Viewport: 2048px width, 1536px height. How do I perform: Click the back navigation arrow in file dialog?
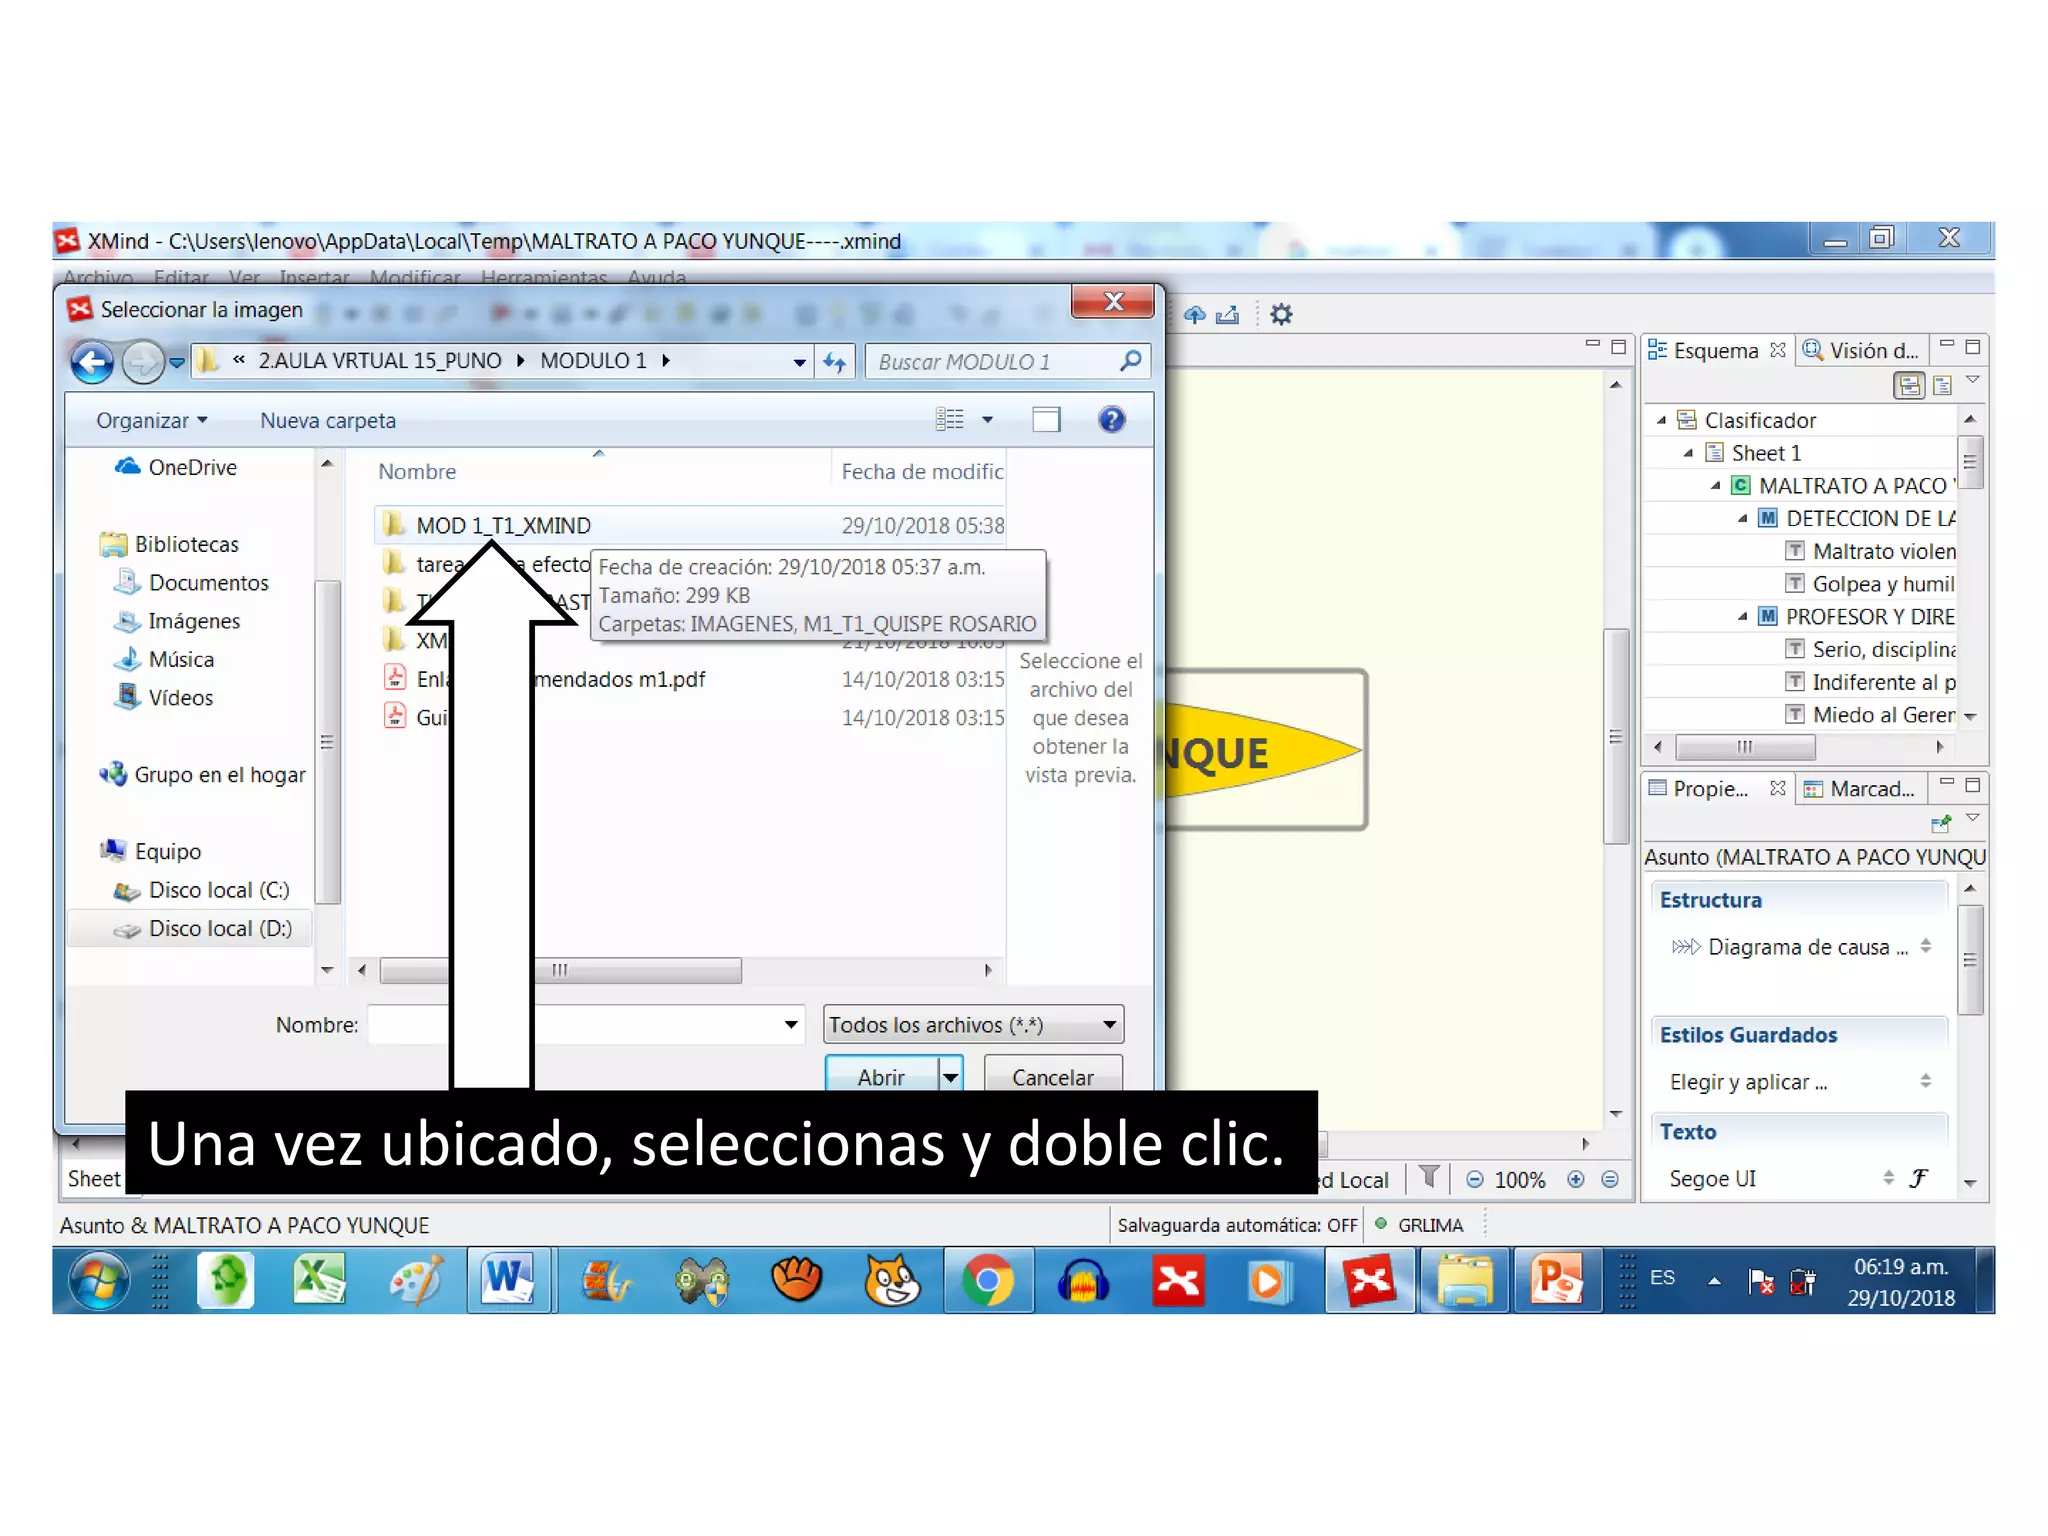point(93,362)
